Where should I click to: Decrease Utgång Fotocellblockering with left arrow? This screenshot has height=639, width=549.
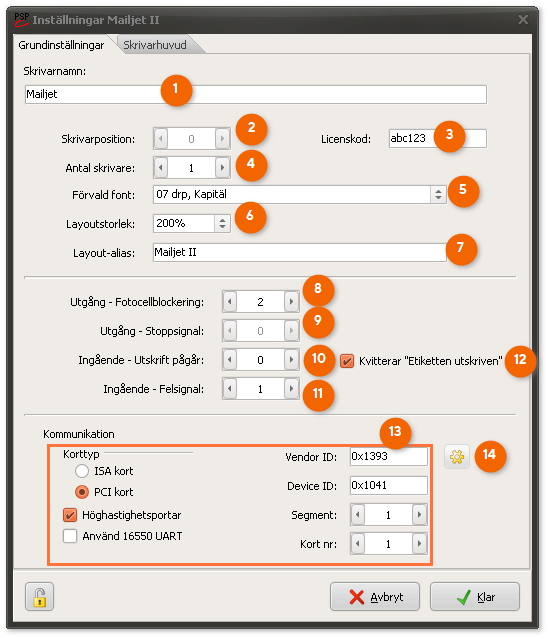230,302
